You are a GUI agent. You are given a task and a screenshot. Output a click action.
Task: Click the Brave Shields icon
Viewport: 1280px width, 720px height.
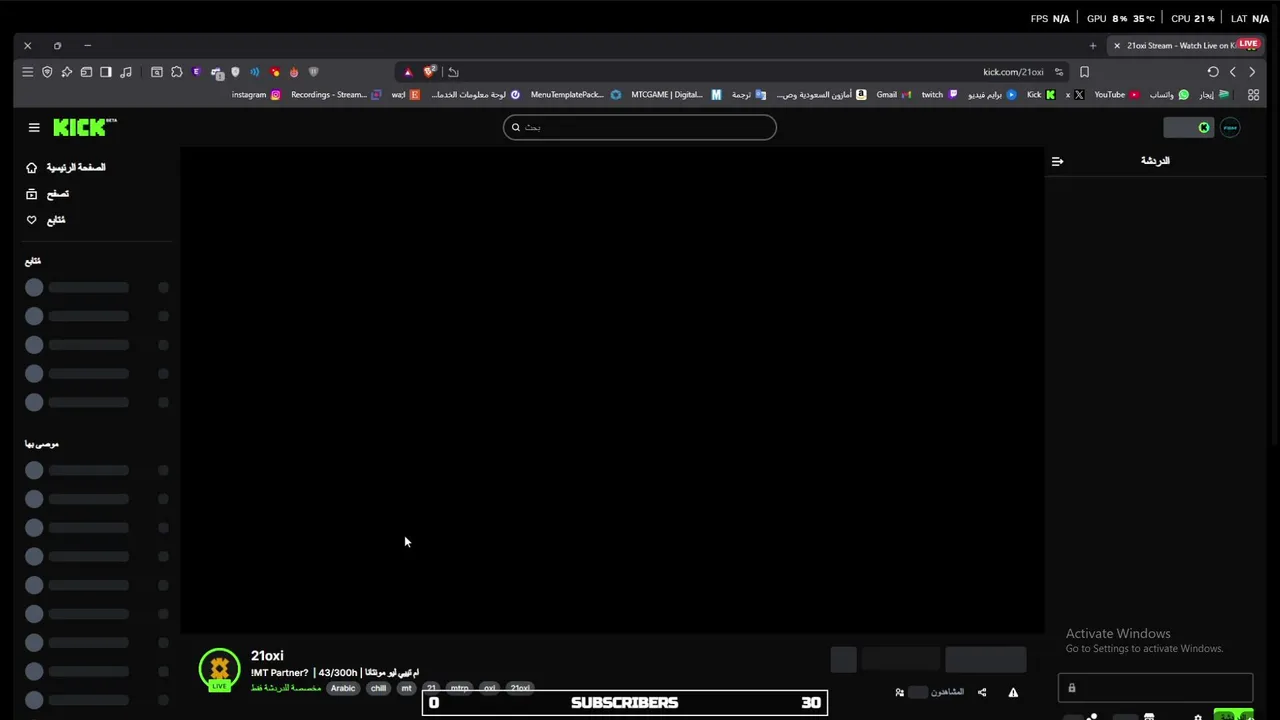429,72
